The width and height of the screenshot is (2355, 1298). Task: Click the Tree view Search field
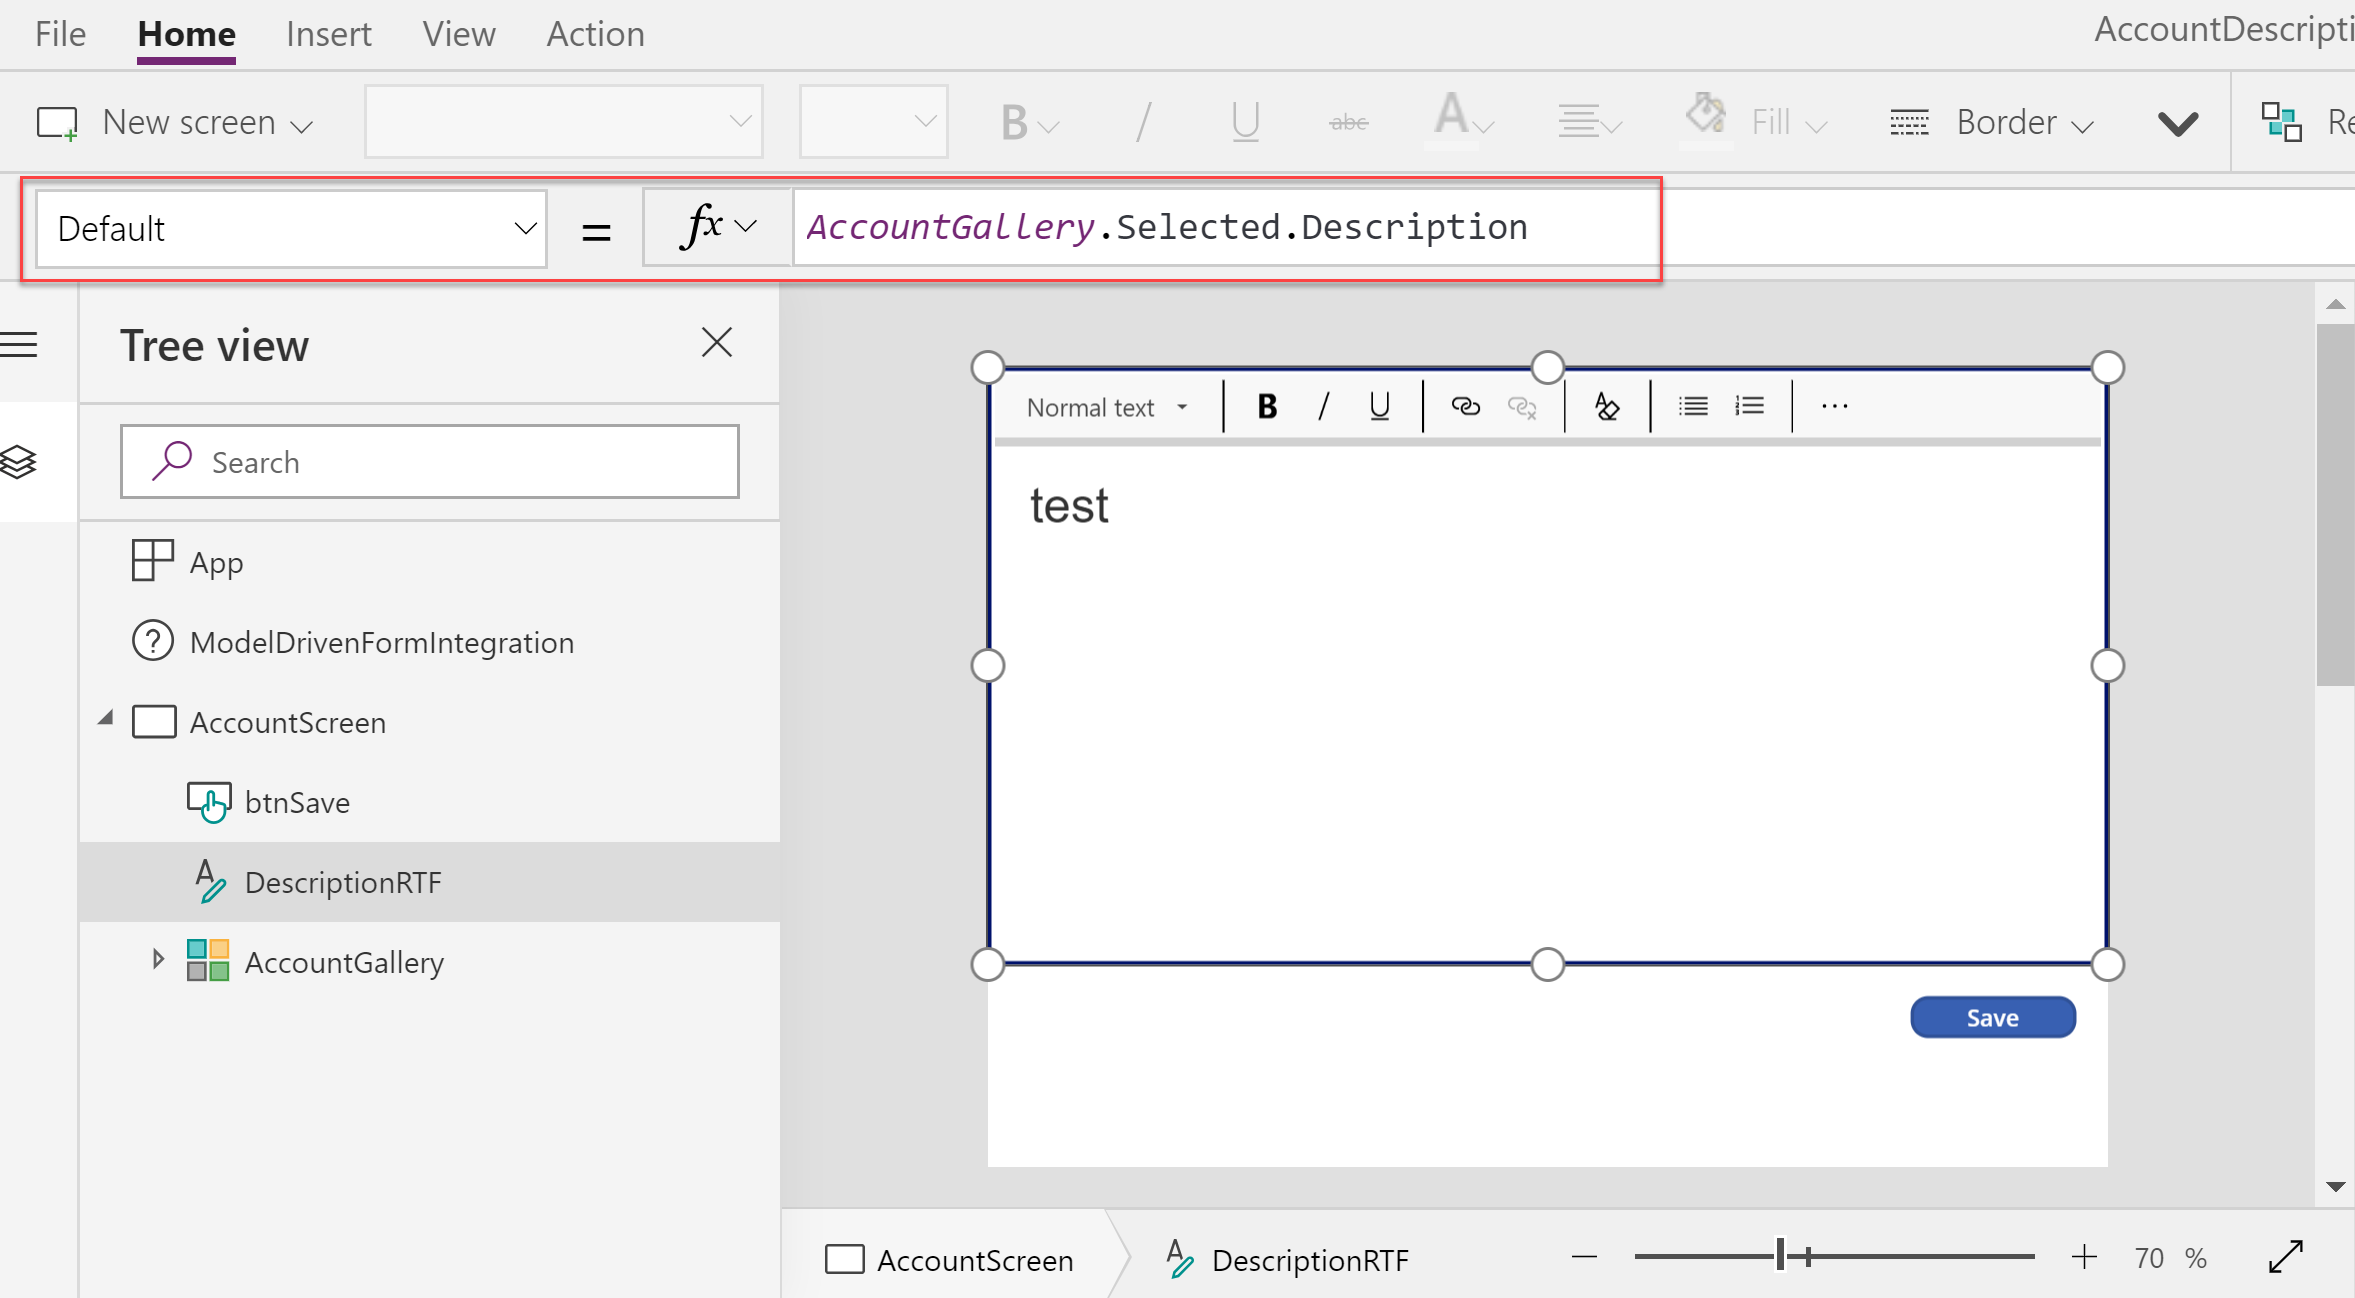[430, 462]
